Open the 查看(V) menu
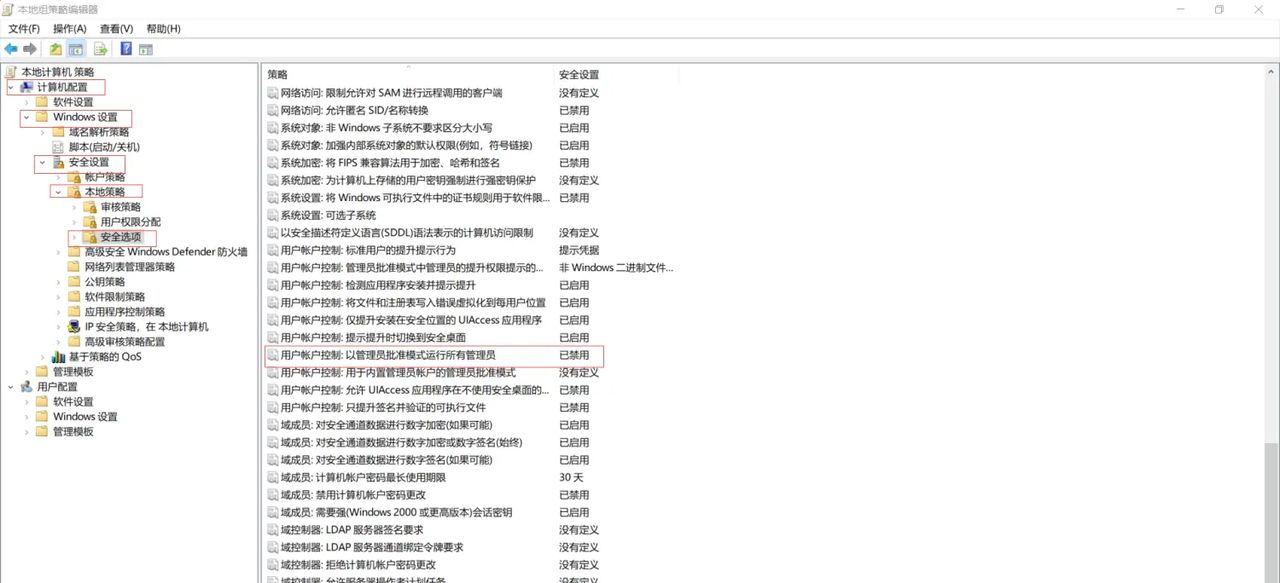This screenshot has height=583, width=1280. tap(116, 29)
